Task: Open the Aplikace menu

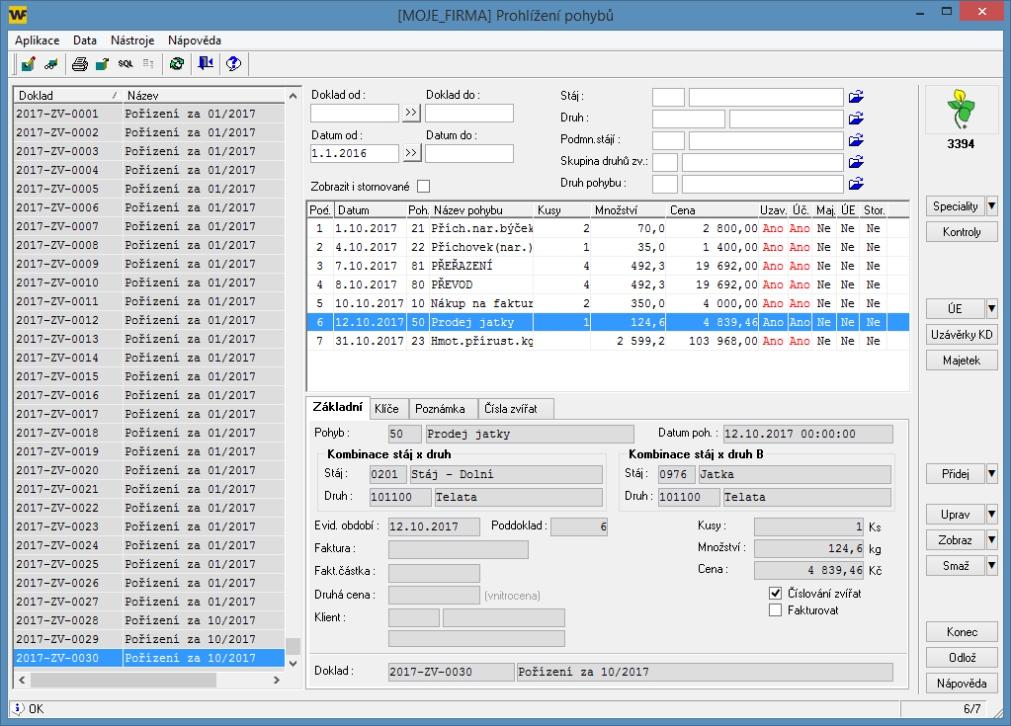Action: pyautogui.click(x=37, y=40)
